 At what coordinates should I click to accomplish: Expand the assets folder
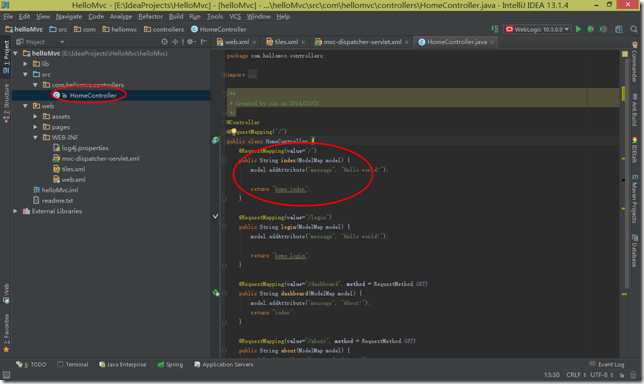[35, 117]
